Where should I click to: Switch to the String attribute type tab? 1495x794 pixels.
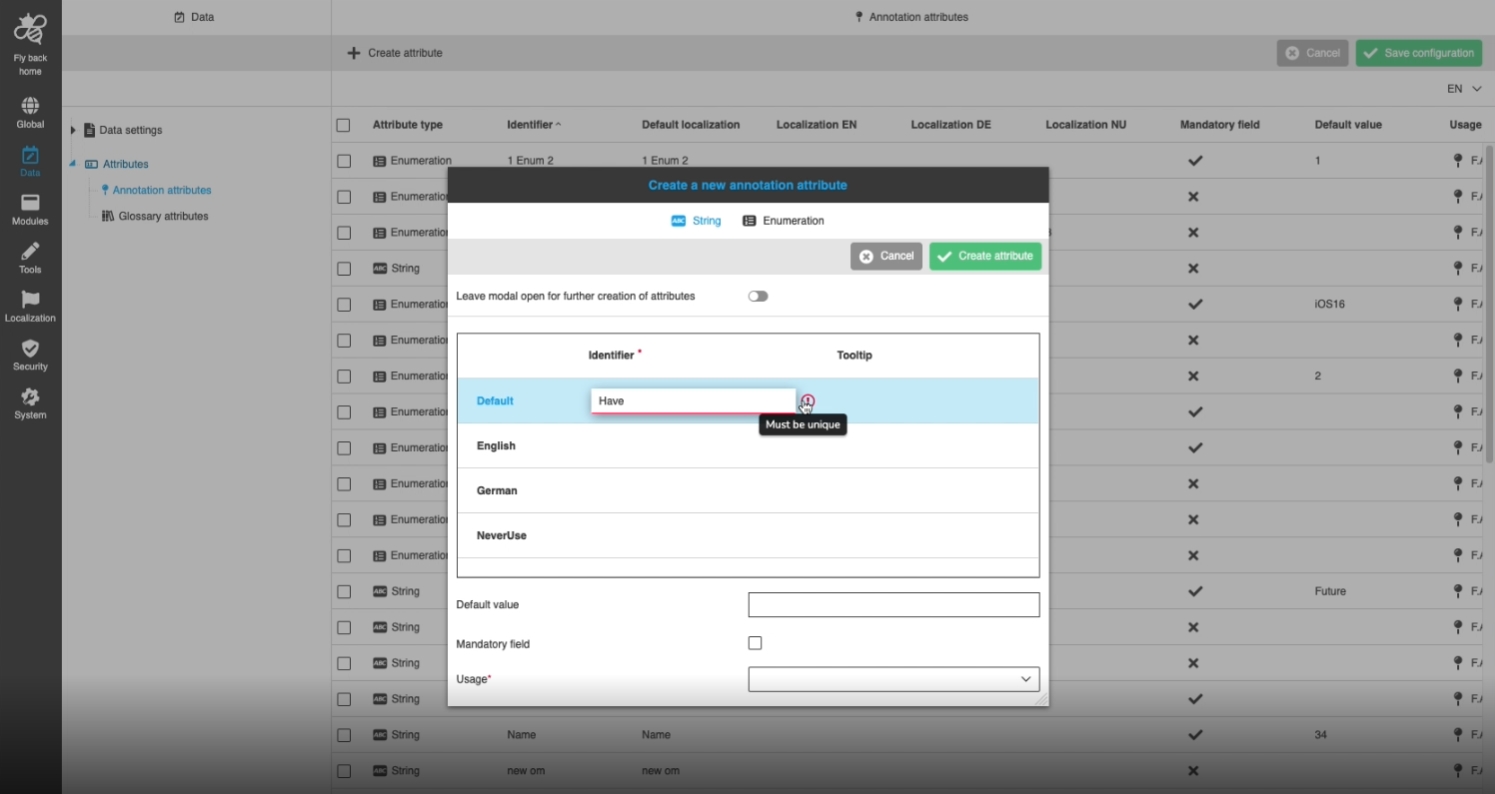click(696, 221)
